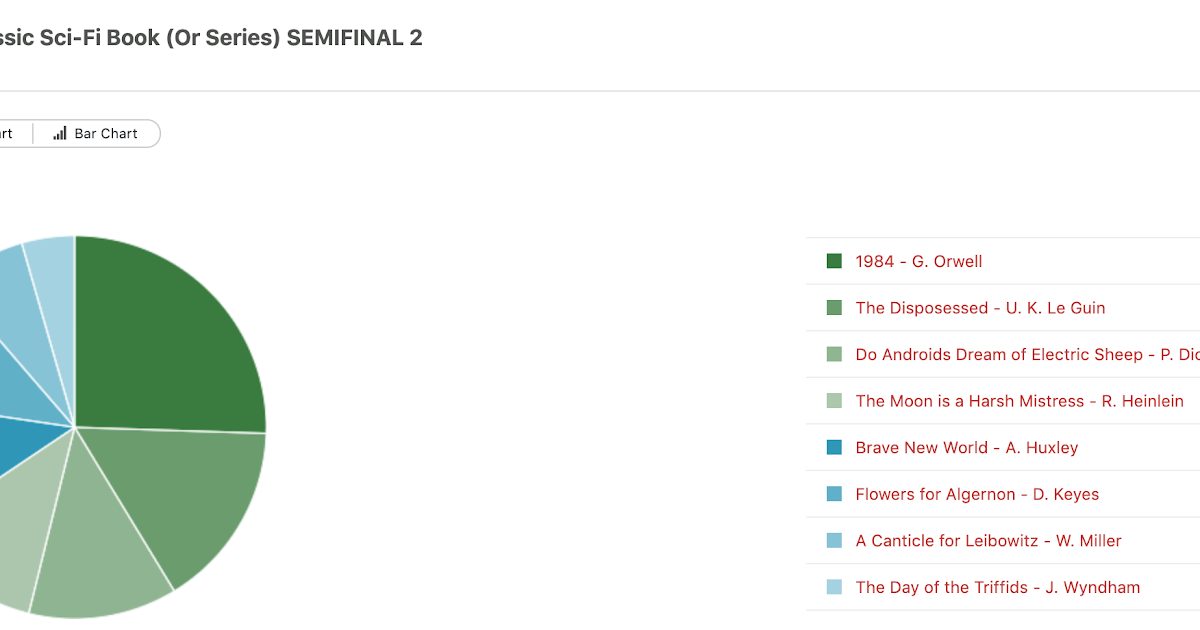The image size is (1200, 630).
Task: Click The Day of the Triffids swatch
Action: (834, 587)
